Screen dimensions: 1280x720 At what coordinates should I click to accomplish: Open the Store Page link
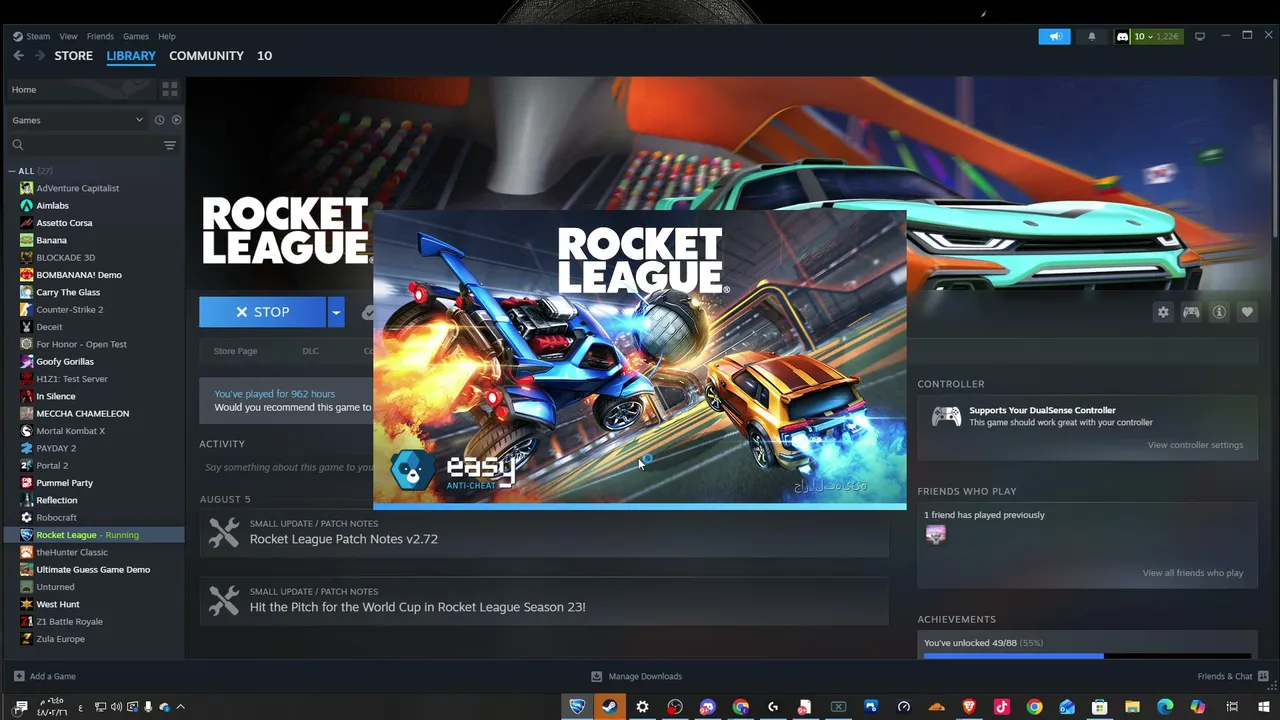(x=235, y=351)
